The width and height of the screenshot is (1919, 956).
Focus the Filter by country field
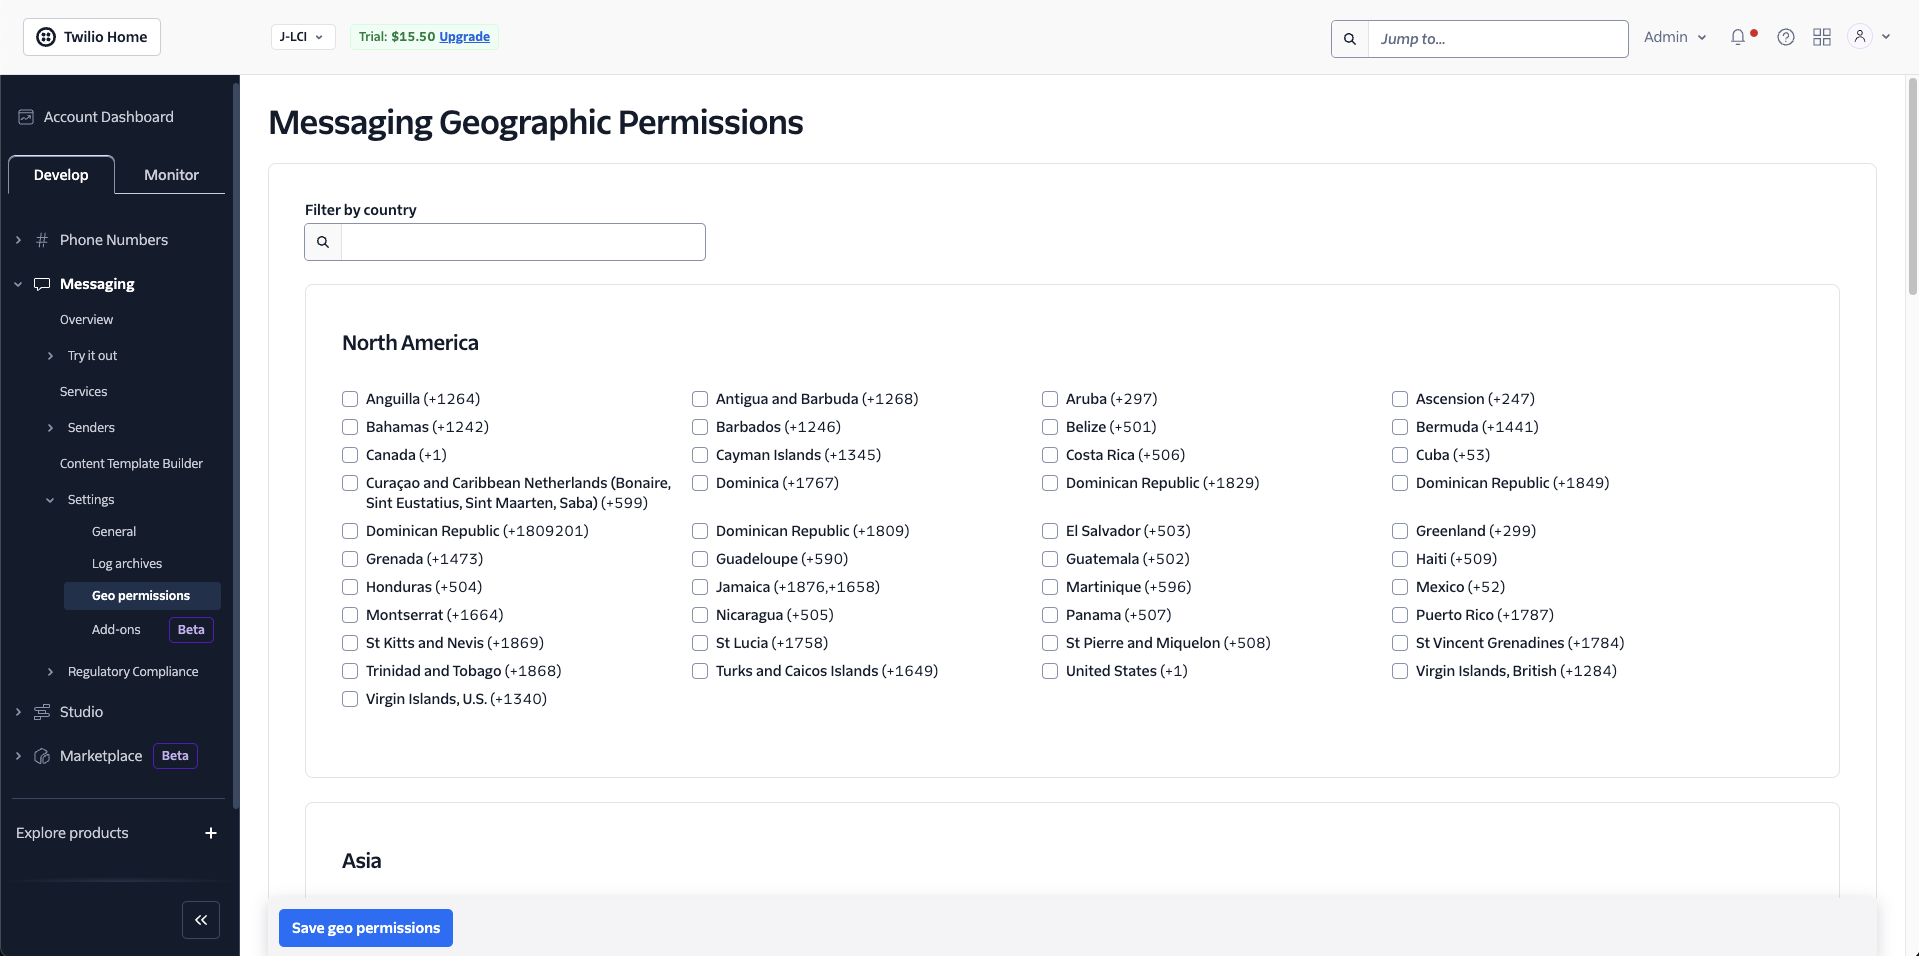[x=523, y=242]
